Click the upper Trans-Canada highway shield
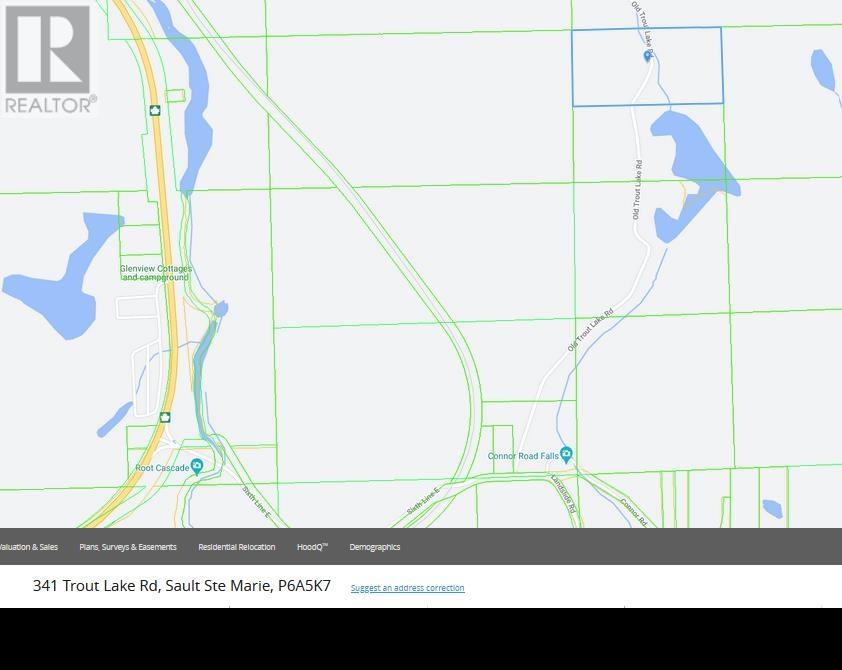The width and height of the screenshot is (842, 670). point(155,110)
